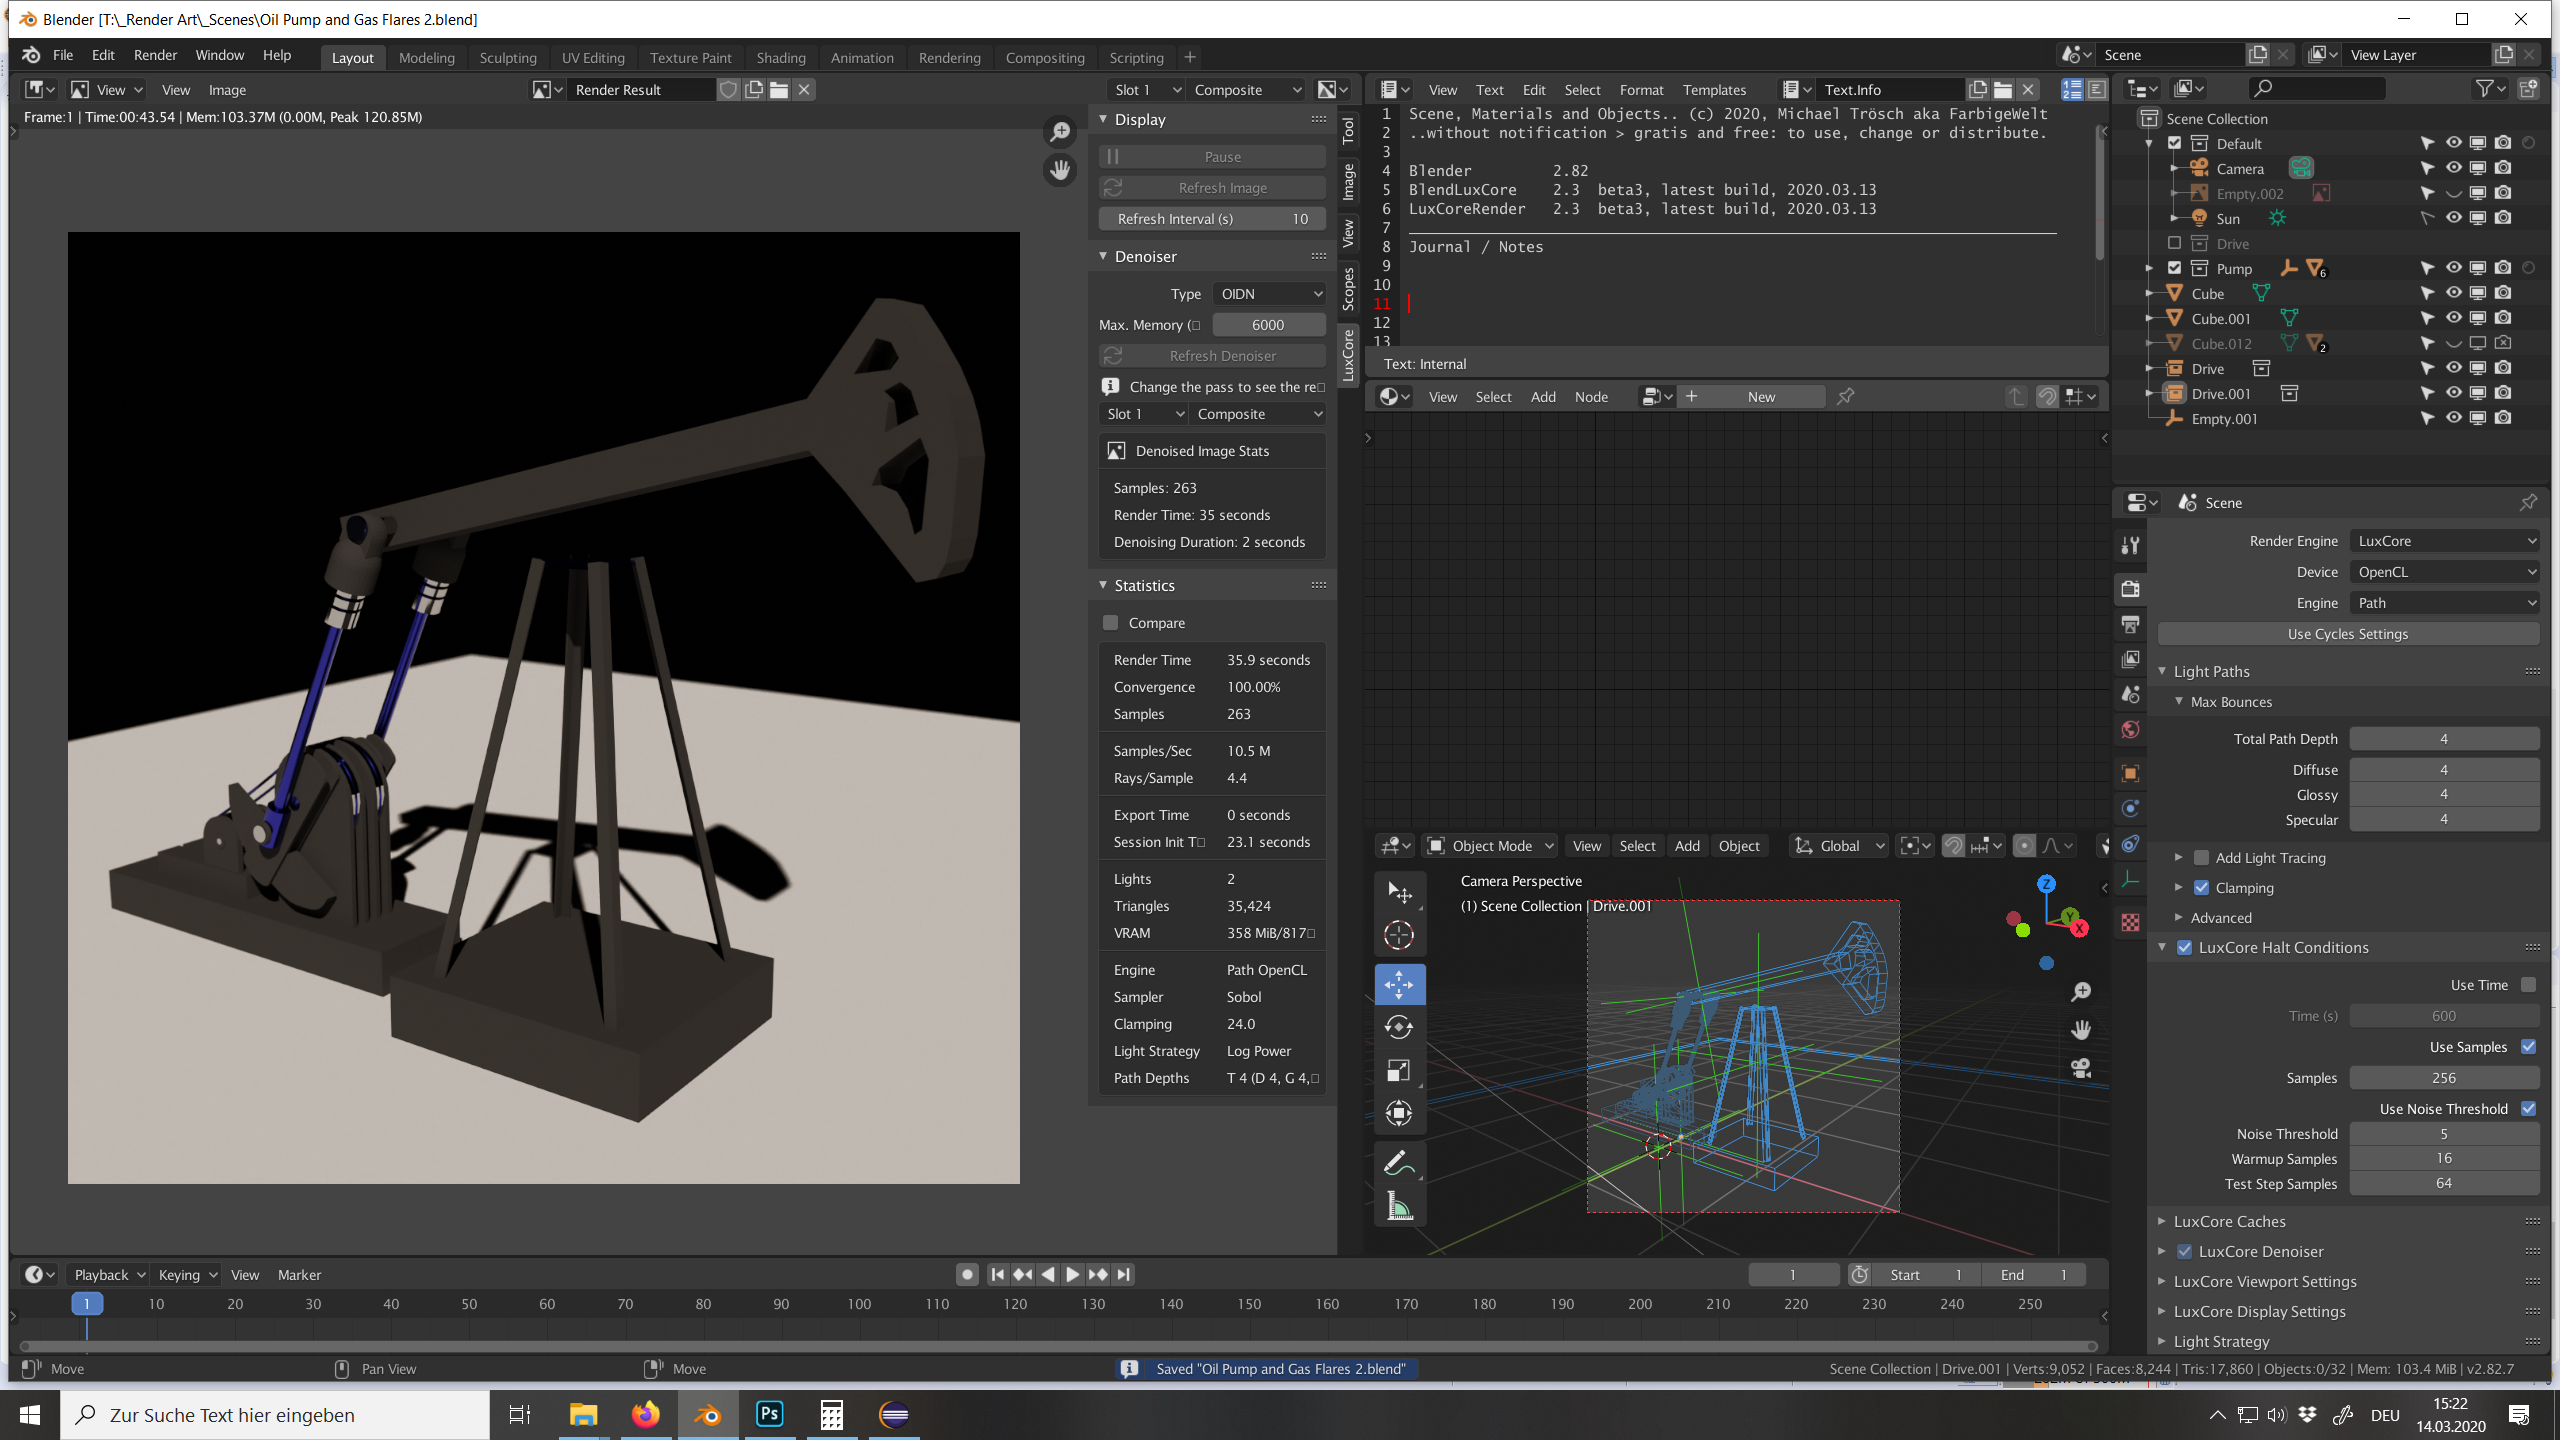Select the Rotate tool in viewport toolbar
This screenshot has height=1440, width=2560.
pyautogui.click(x=1398, y=1027)
